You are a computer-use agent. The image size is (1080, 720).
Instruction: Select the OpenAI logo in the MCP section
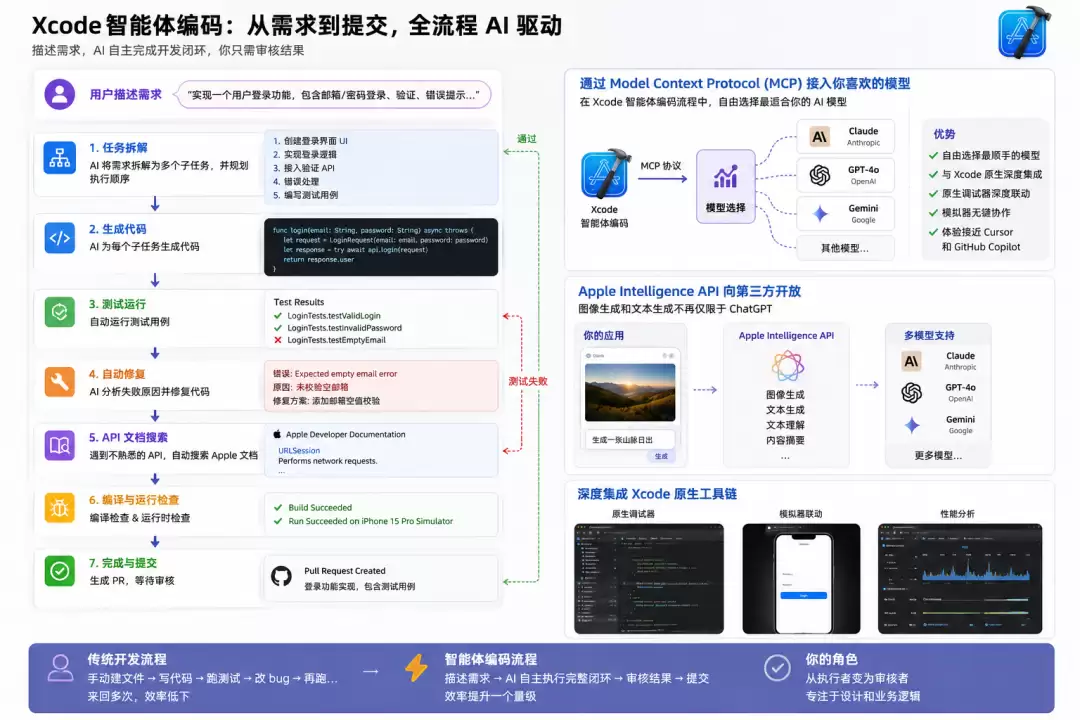click(x=820, y=175)
